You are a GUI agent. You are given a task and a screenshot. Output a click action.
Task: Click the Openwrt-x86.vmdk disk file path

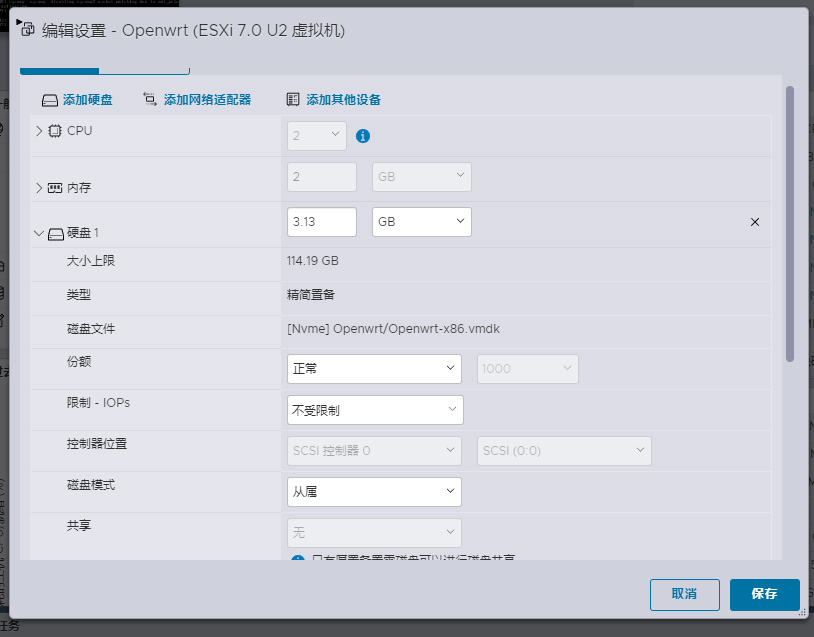[394, 329]
